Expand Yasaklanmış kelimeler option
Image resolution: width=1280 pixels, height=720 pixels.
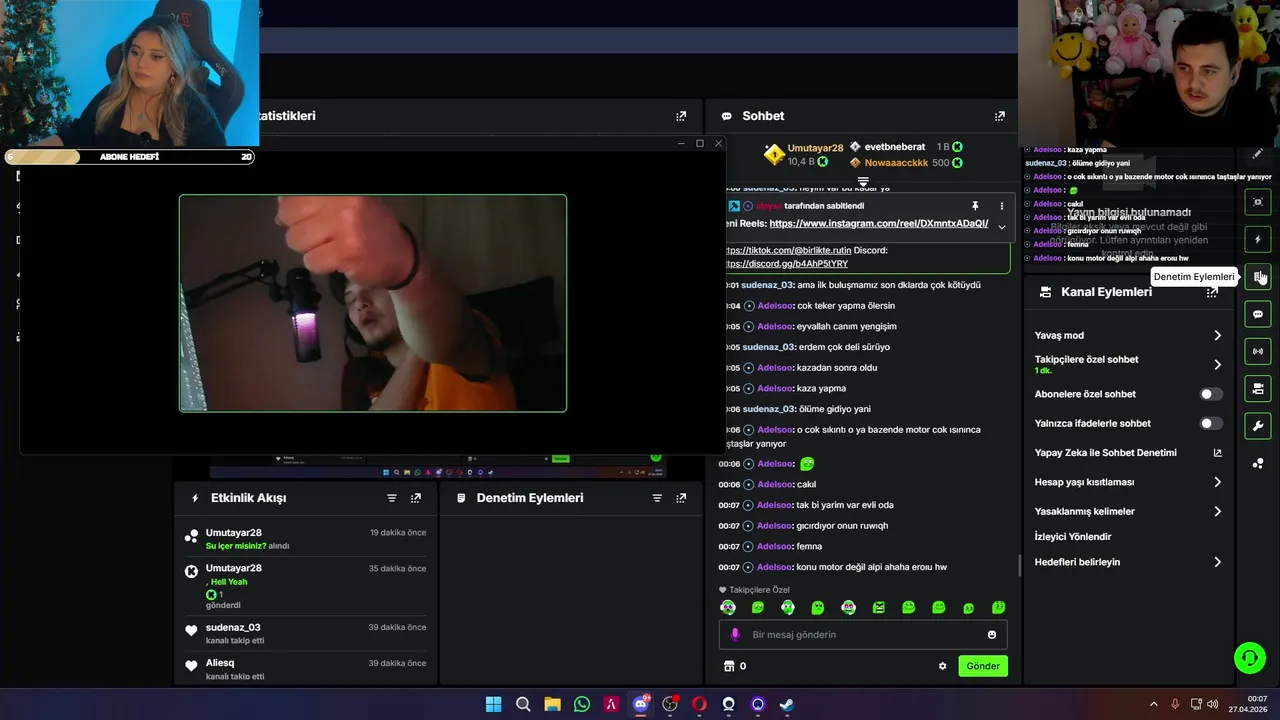point(1217,511)
